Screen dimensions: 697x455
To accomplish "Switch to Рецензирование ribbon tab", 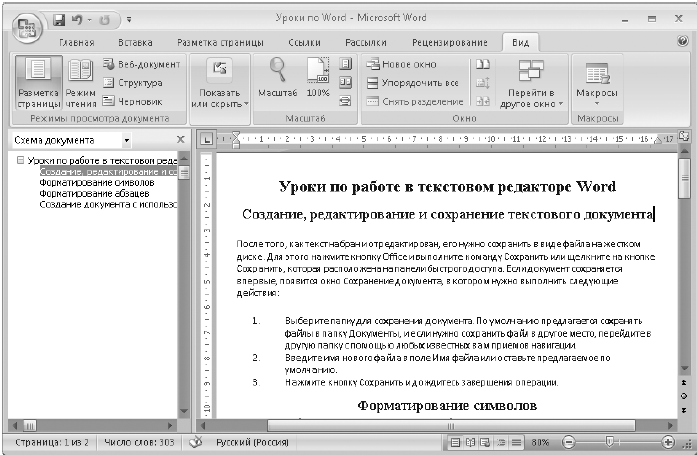I will pos(449,43).
